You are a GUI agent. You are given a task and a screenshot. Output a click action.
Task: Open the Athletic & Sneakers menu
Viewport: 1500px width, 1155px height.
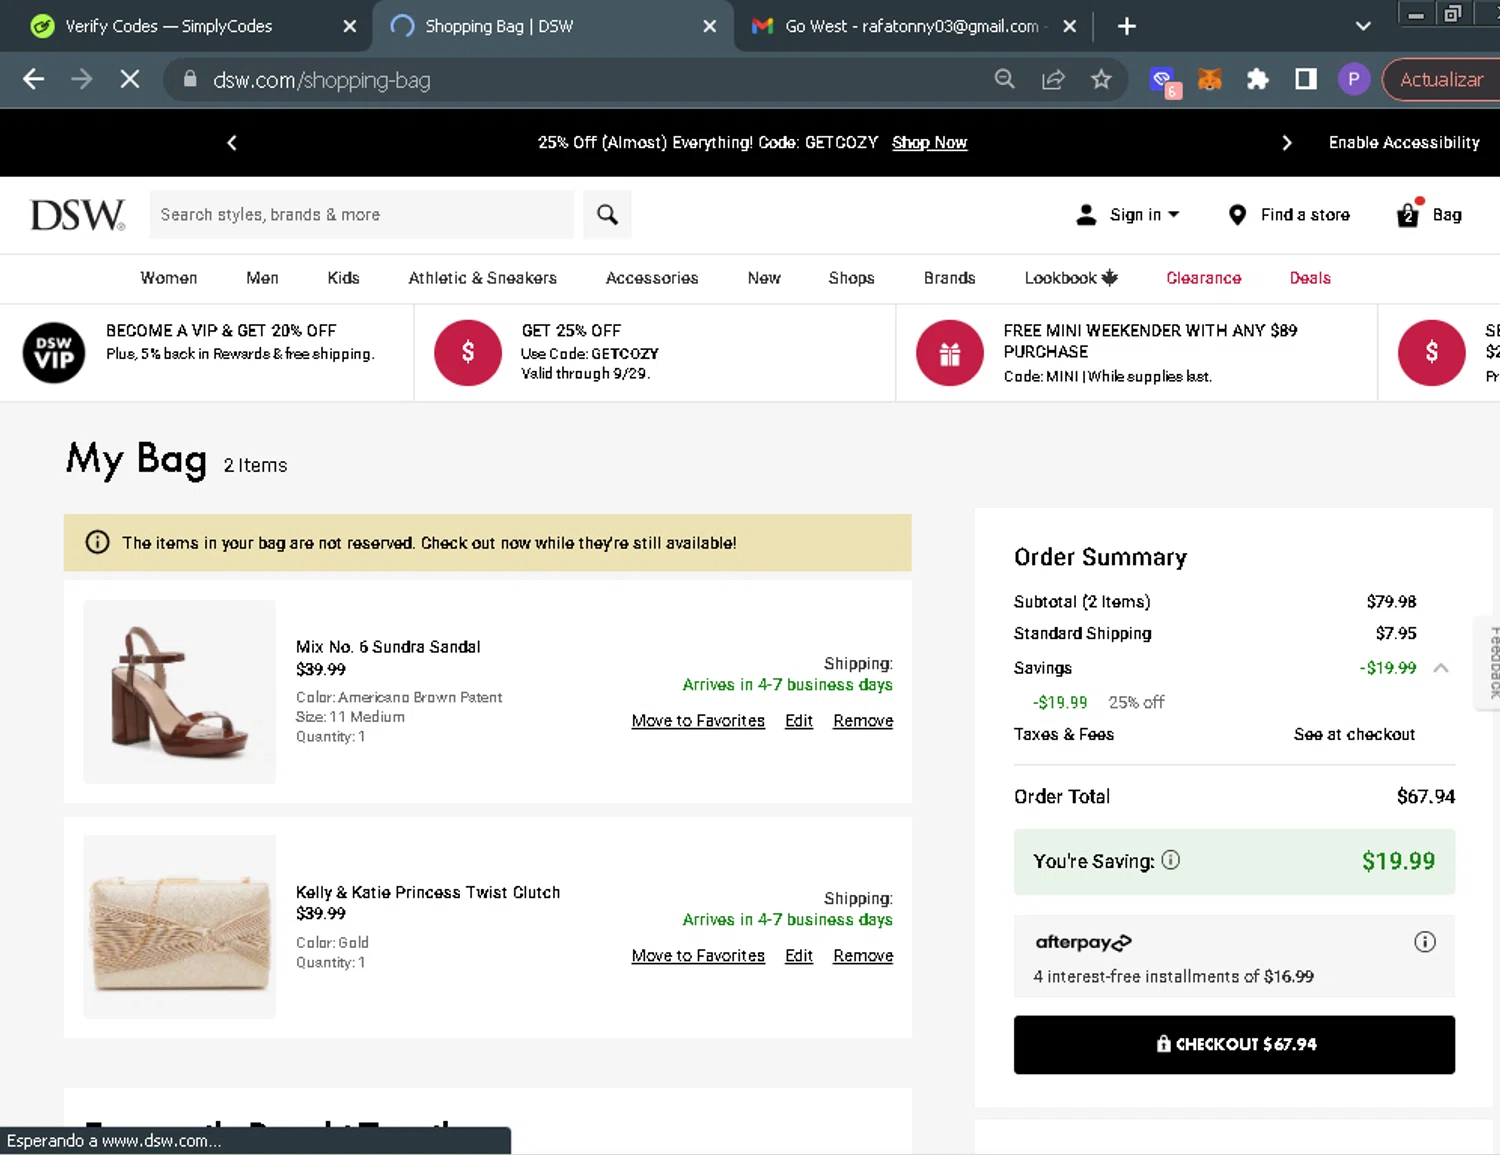click(483, 278)
